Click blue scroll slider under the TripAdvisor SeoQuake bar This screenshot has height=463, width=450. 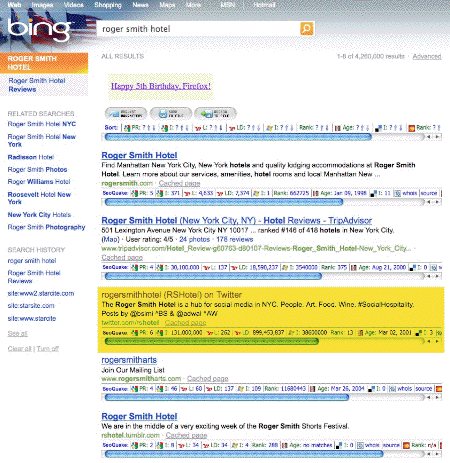coord(213,276)
